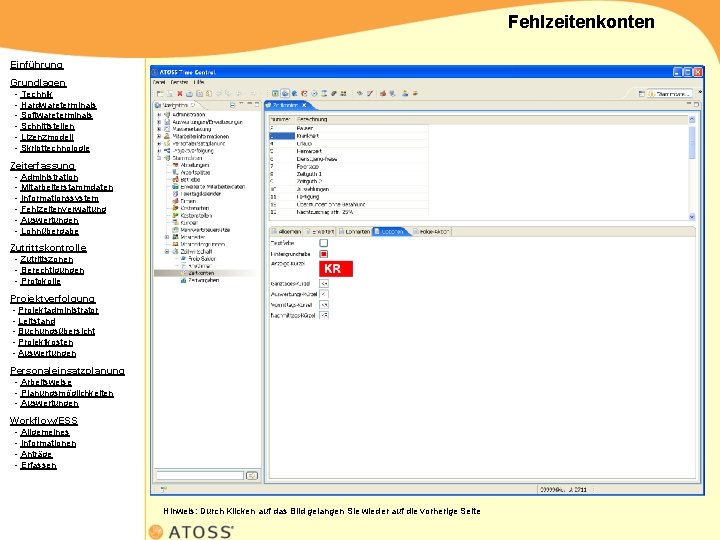Switch to the Lohnarten tab
The image size is (720, 540).
(x=354, y=232)
